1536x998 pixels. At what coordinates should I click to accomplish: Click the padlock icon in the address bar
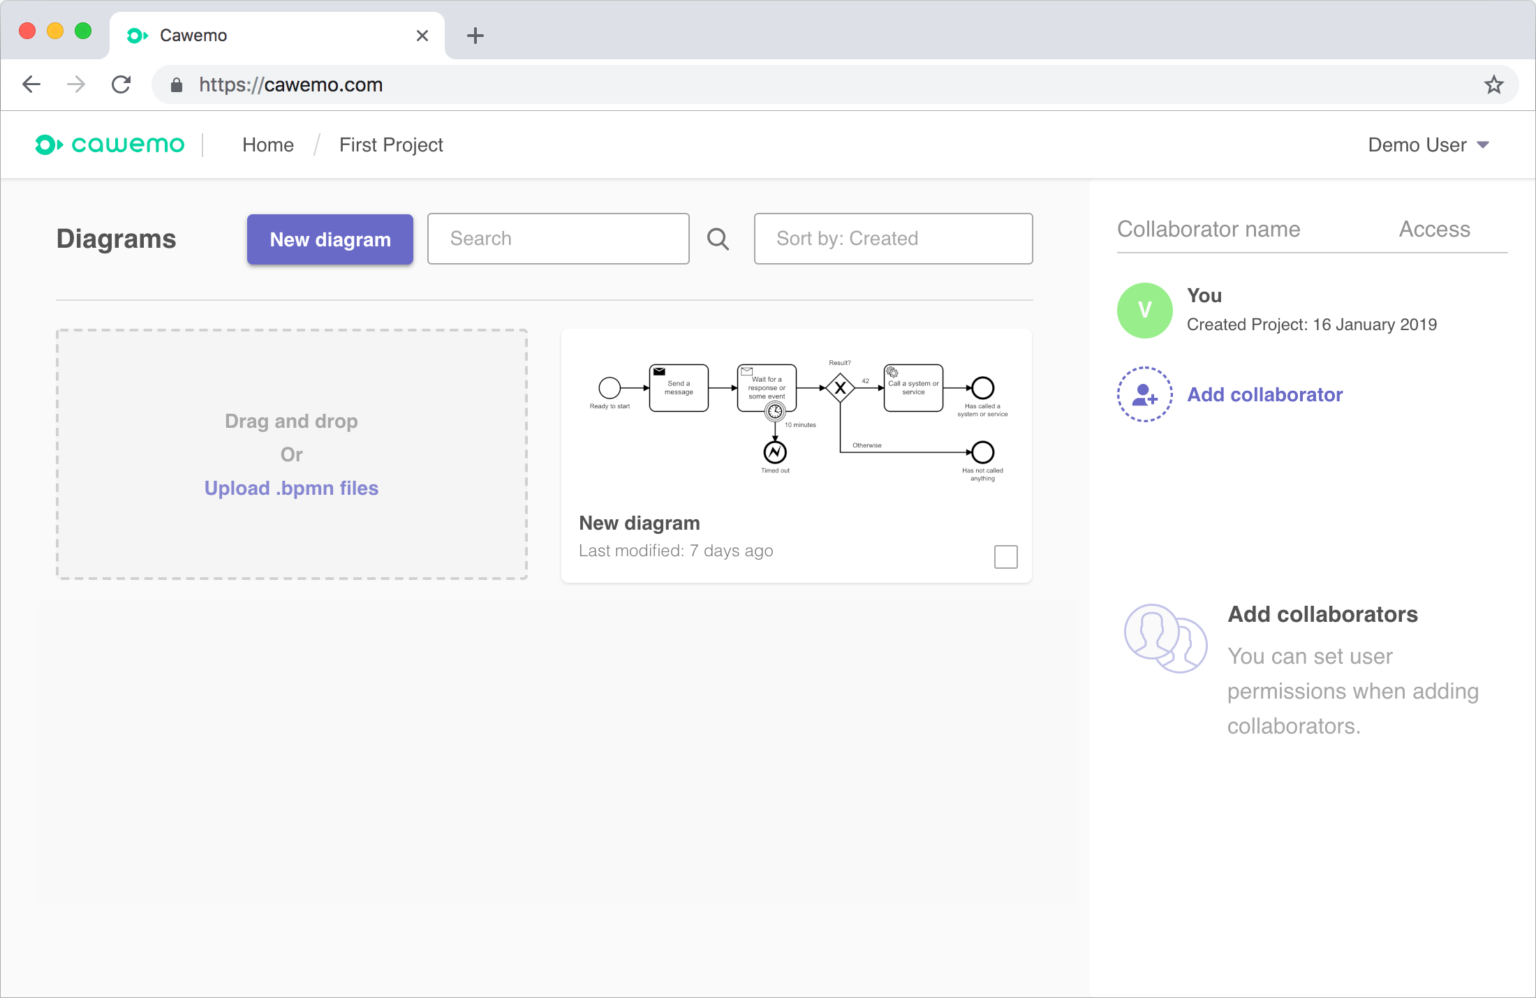pyautogui.click(x=176, y=85)
